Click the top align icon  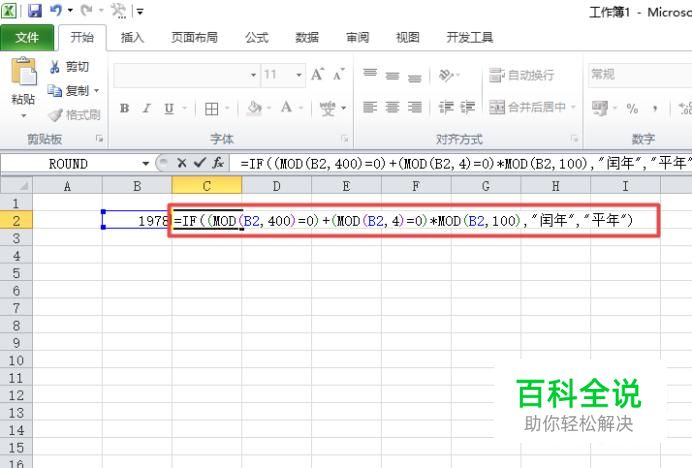point(370,73)
